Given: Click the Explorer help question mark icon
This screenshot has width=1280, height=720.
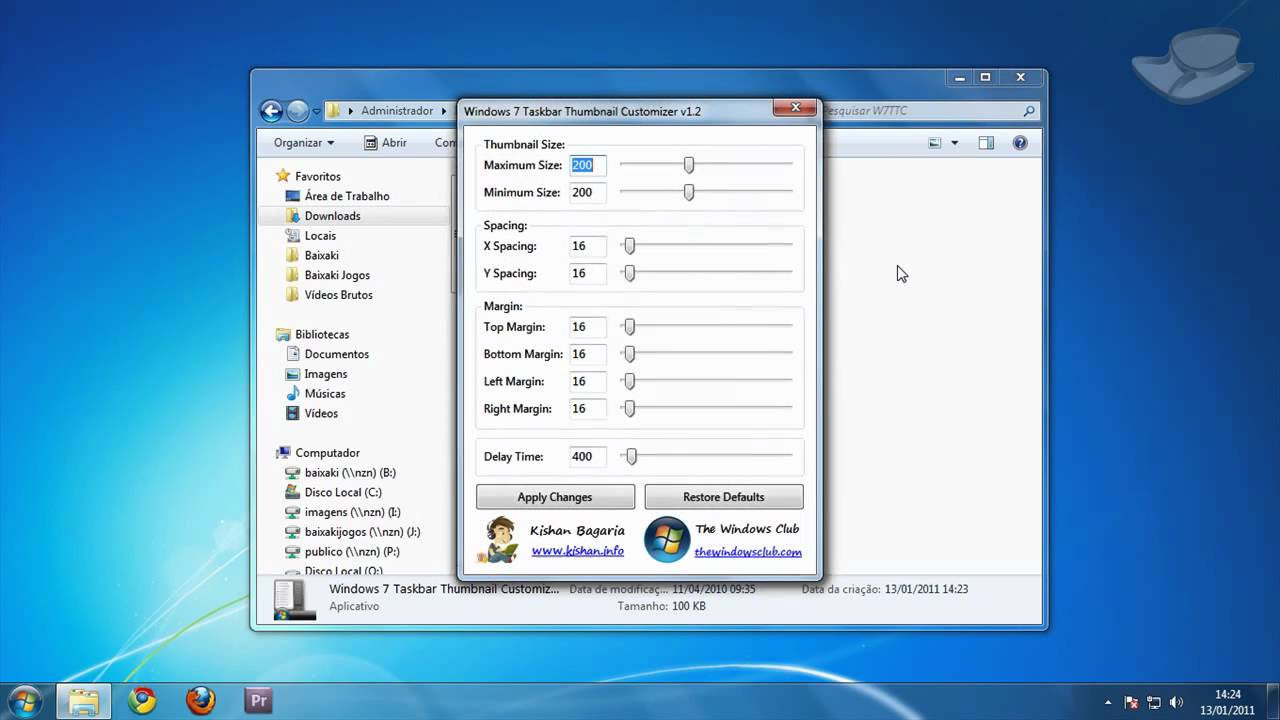Looking at the screenshot, I should click(x=1020, y=143).
